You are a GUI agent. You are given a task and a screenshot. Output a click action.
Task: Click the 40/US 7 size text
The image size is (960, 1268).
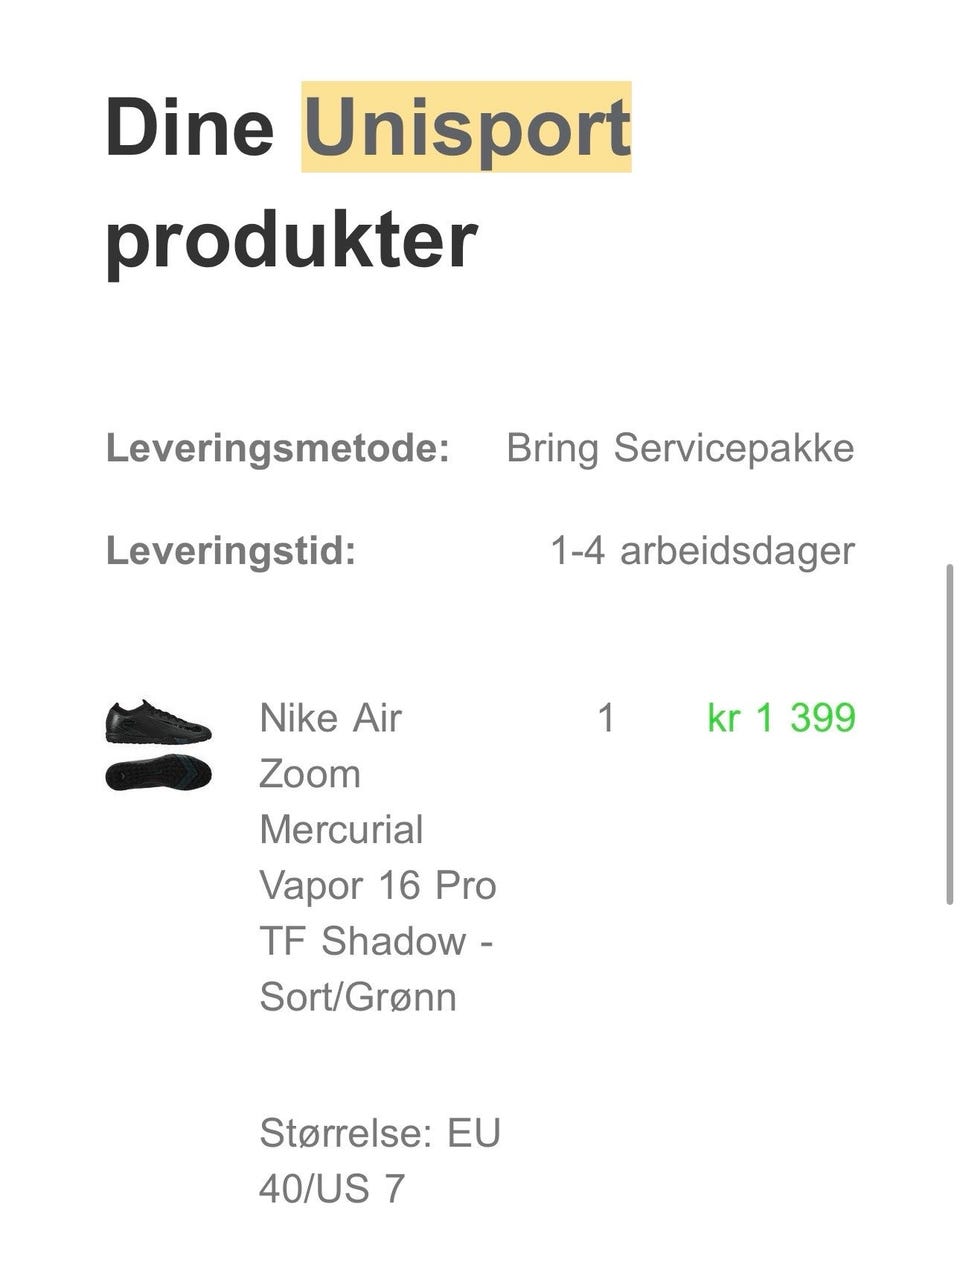point(332,1189)
